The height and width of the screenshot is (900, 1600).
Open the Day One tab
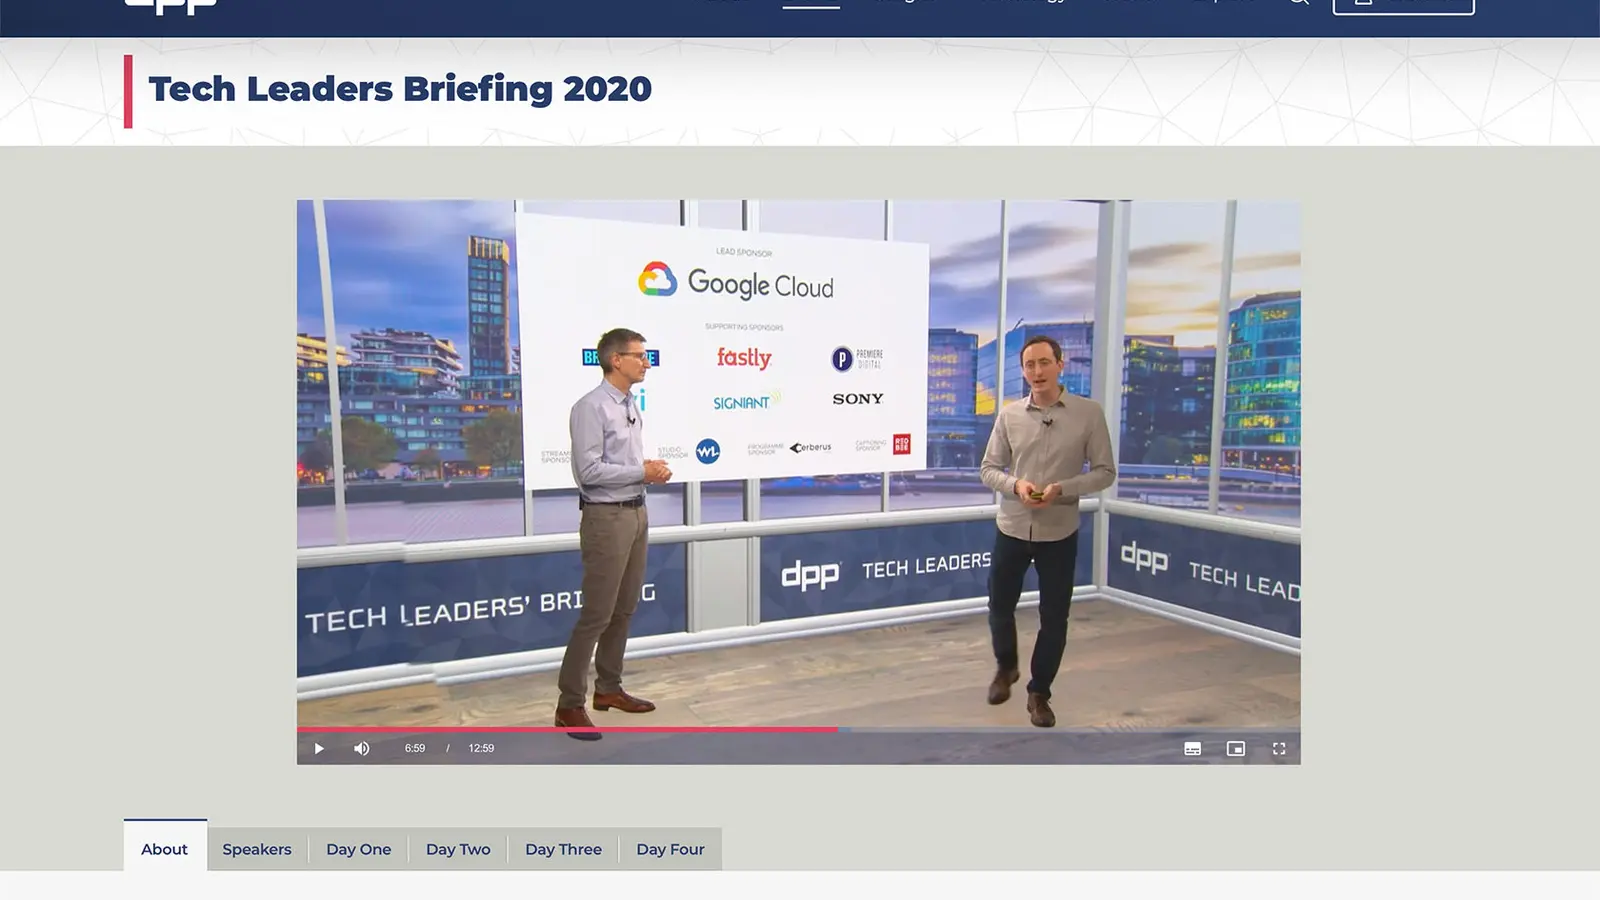coord(359,849)
